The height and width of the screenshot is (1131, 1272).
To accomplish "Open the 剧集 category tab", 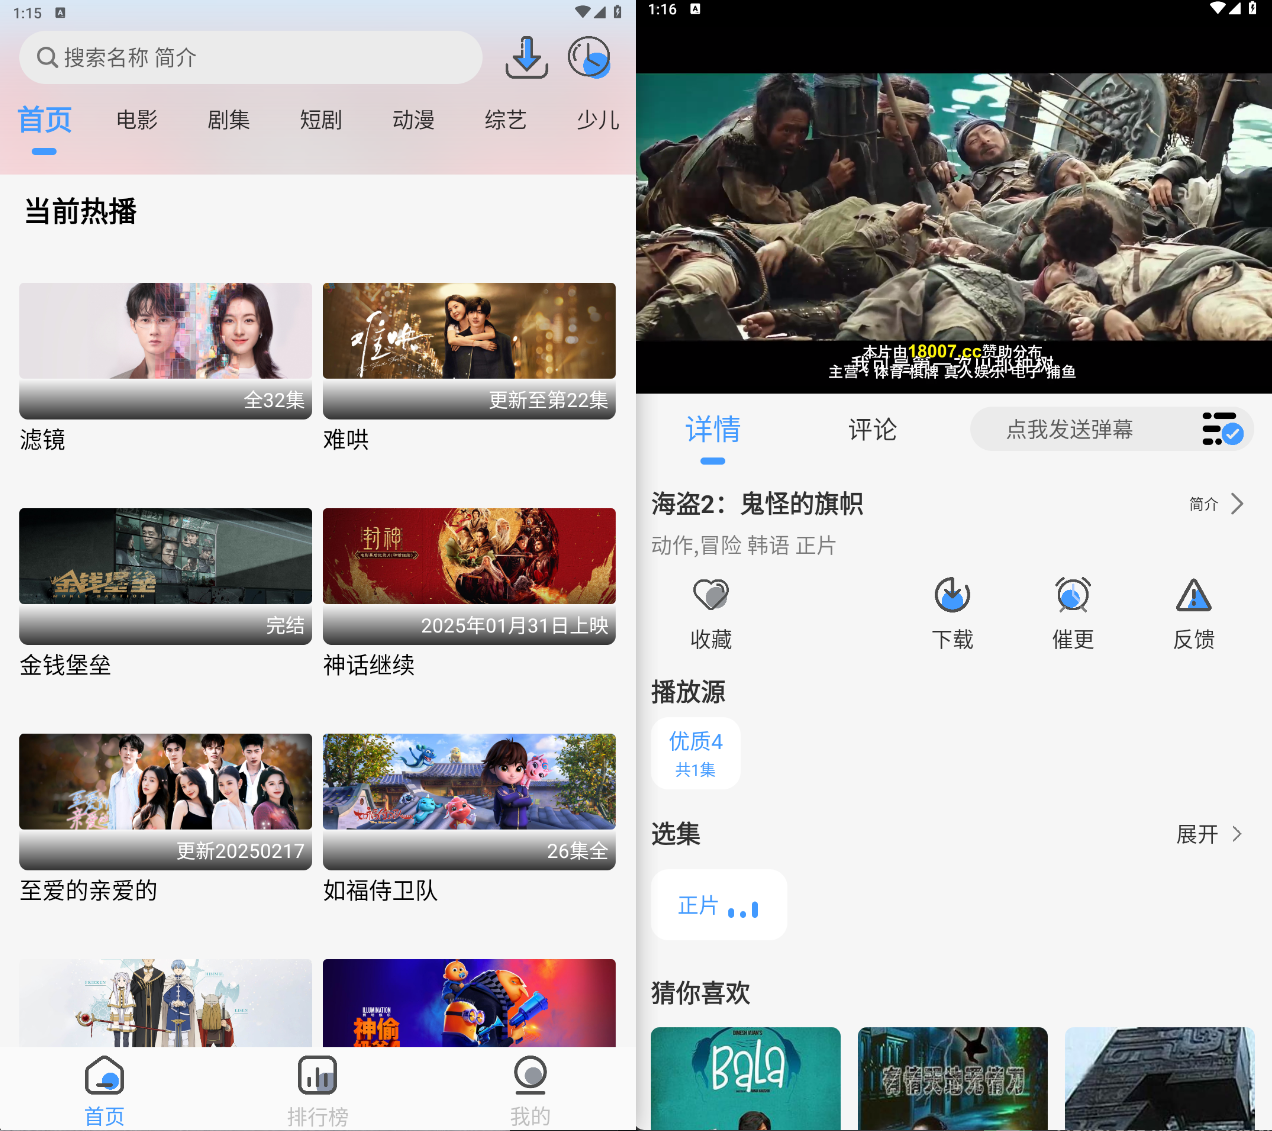I will pyautogui.click(x=229, y=120).
